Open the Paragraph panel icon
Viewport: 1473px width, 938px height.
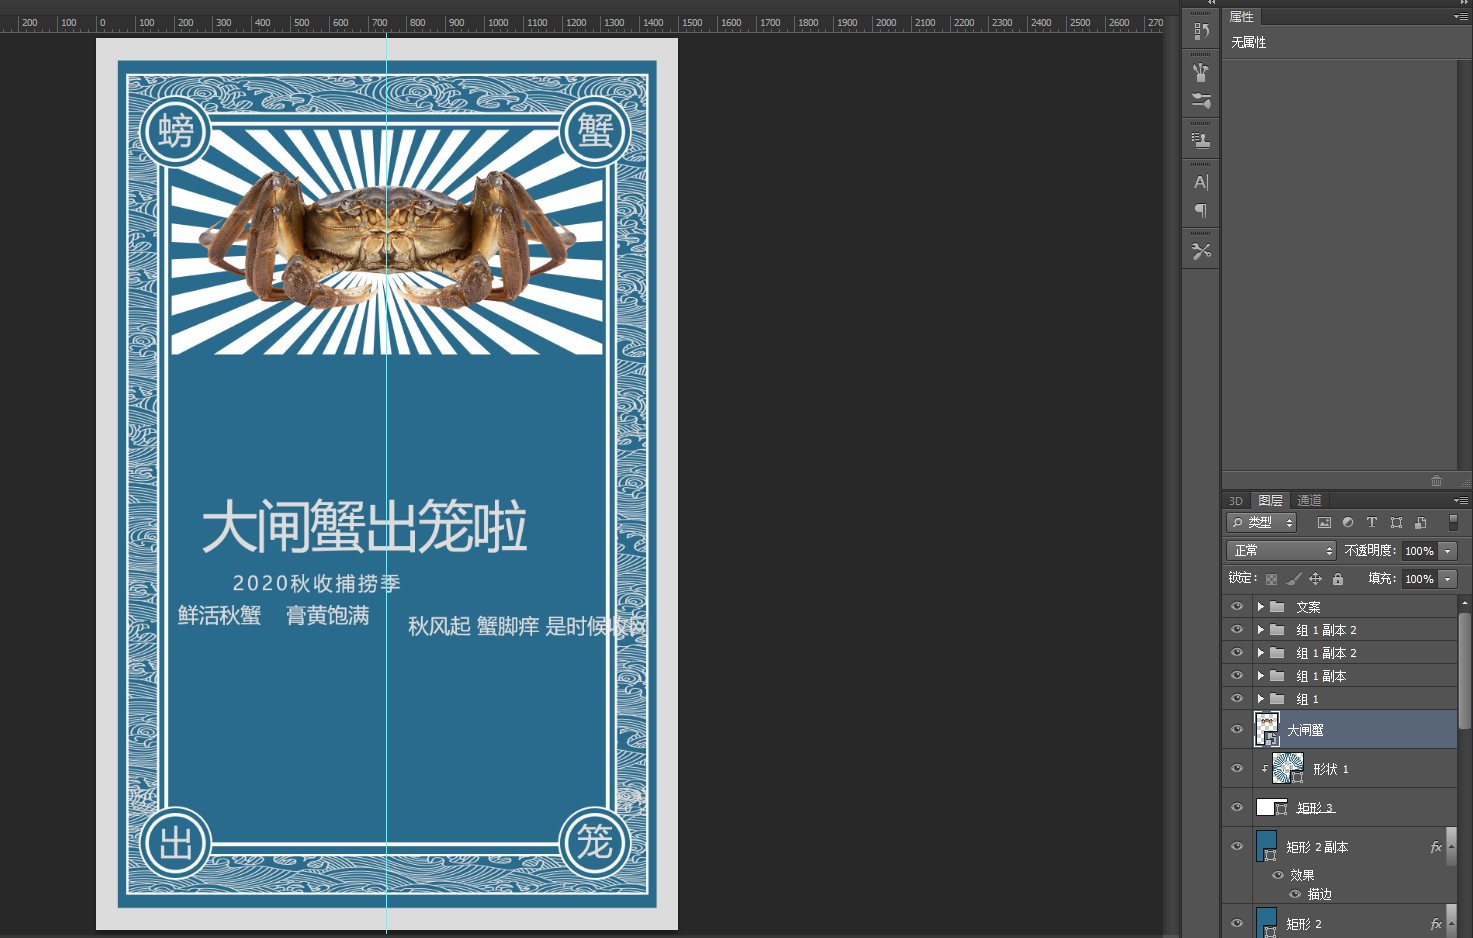tap(1201, 211)
